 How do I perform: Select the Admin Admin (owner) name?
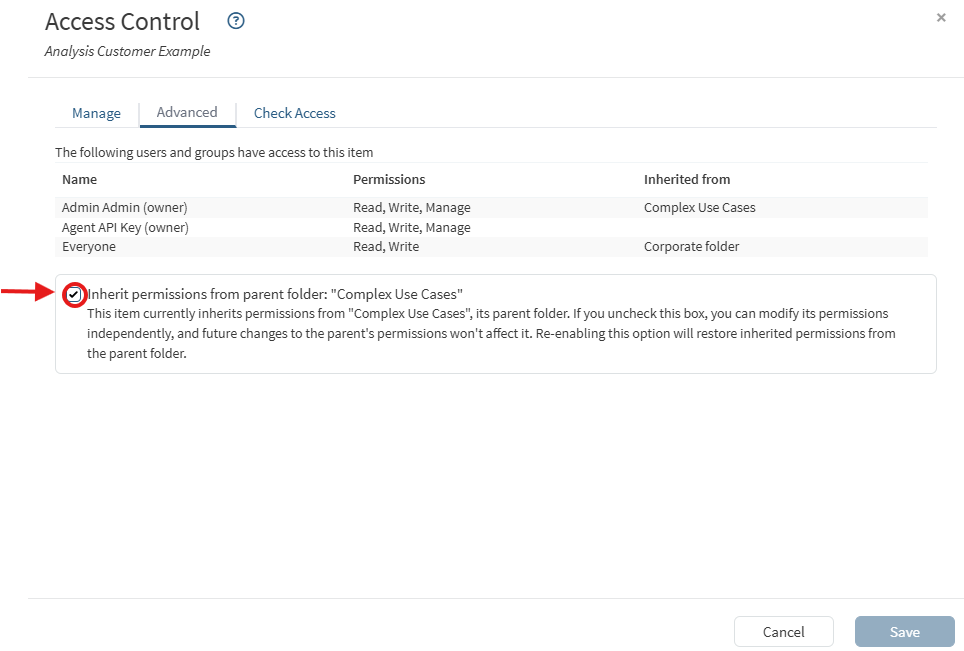125,208
